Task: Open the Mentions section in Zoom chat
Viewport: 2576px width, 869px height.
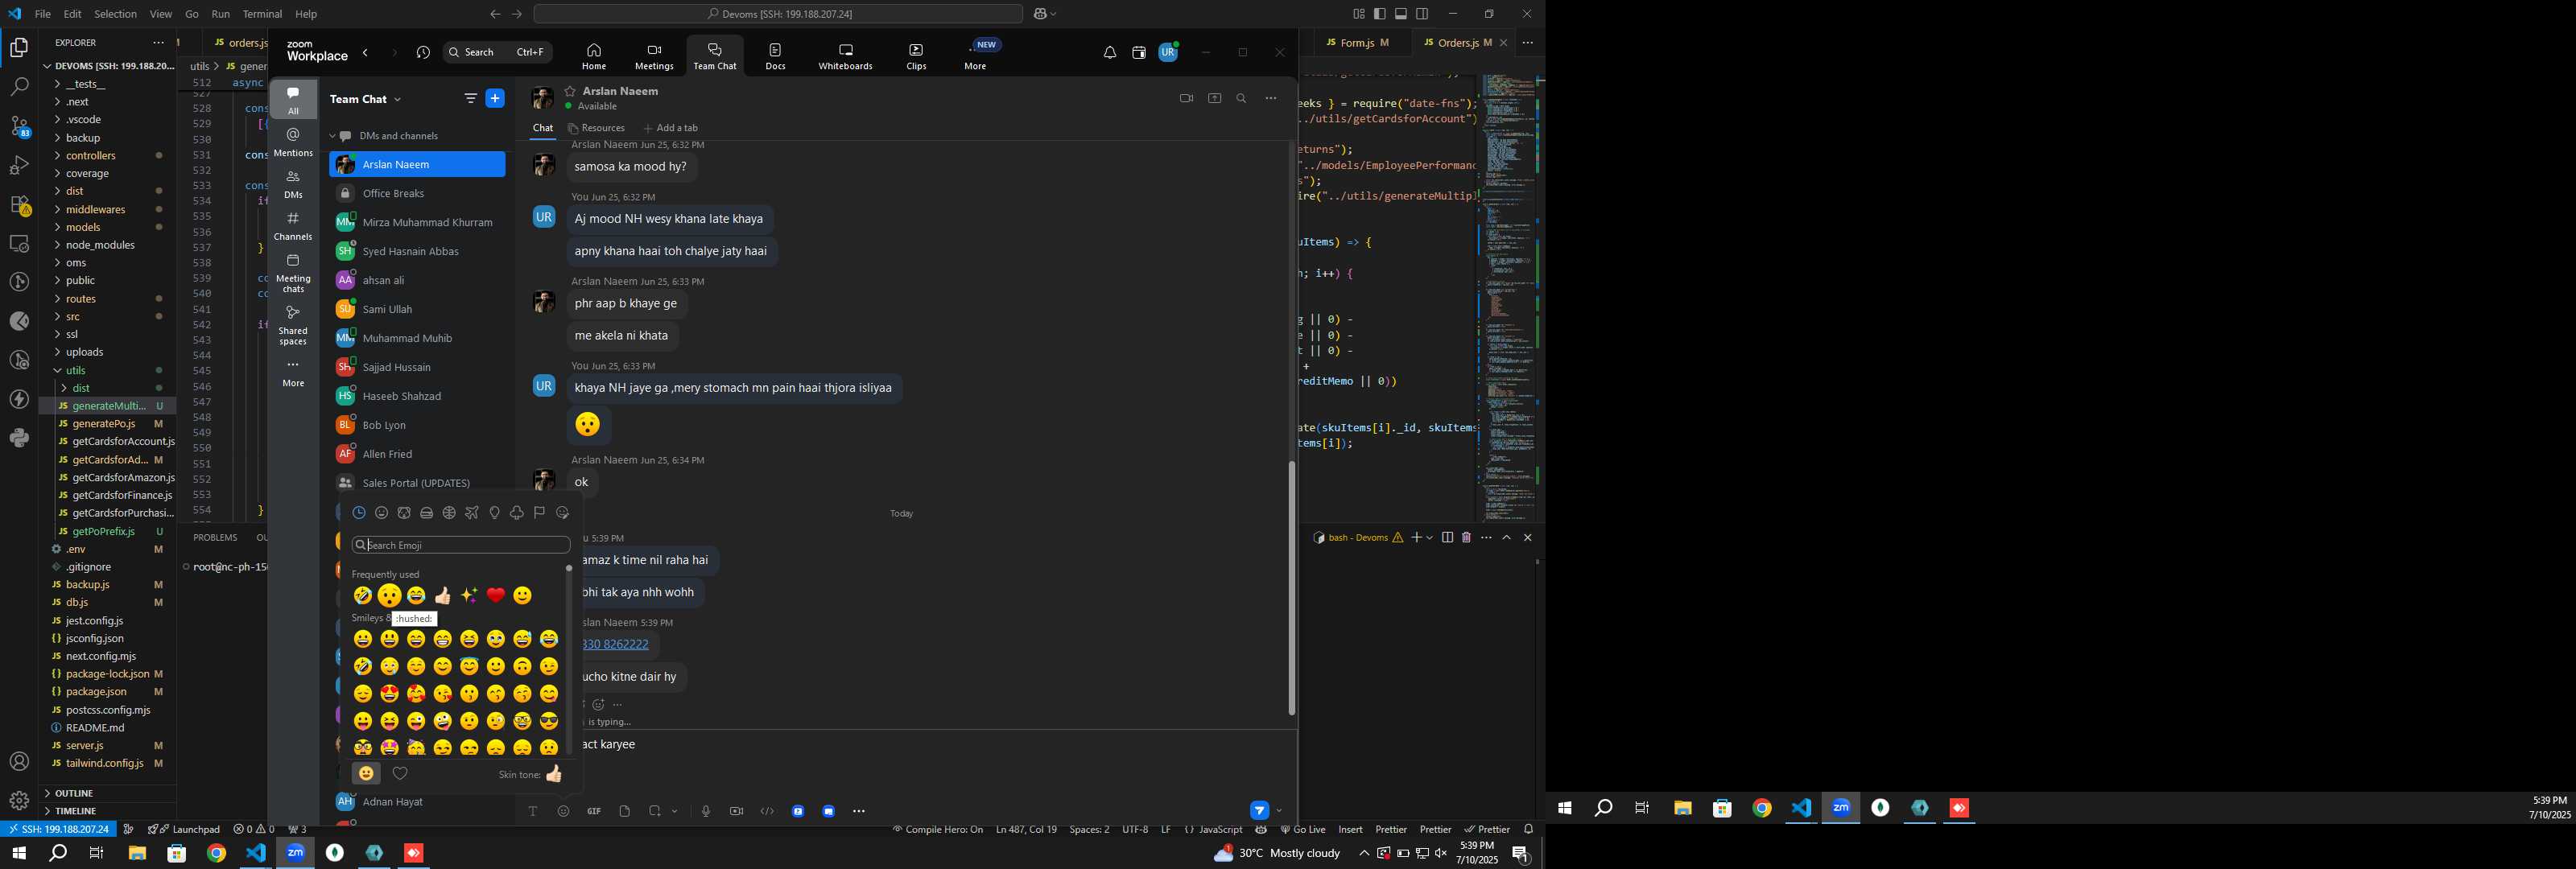Action: (x=293, y=142)
